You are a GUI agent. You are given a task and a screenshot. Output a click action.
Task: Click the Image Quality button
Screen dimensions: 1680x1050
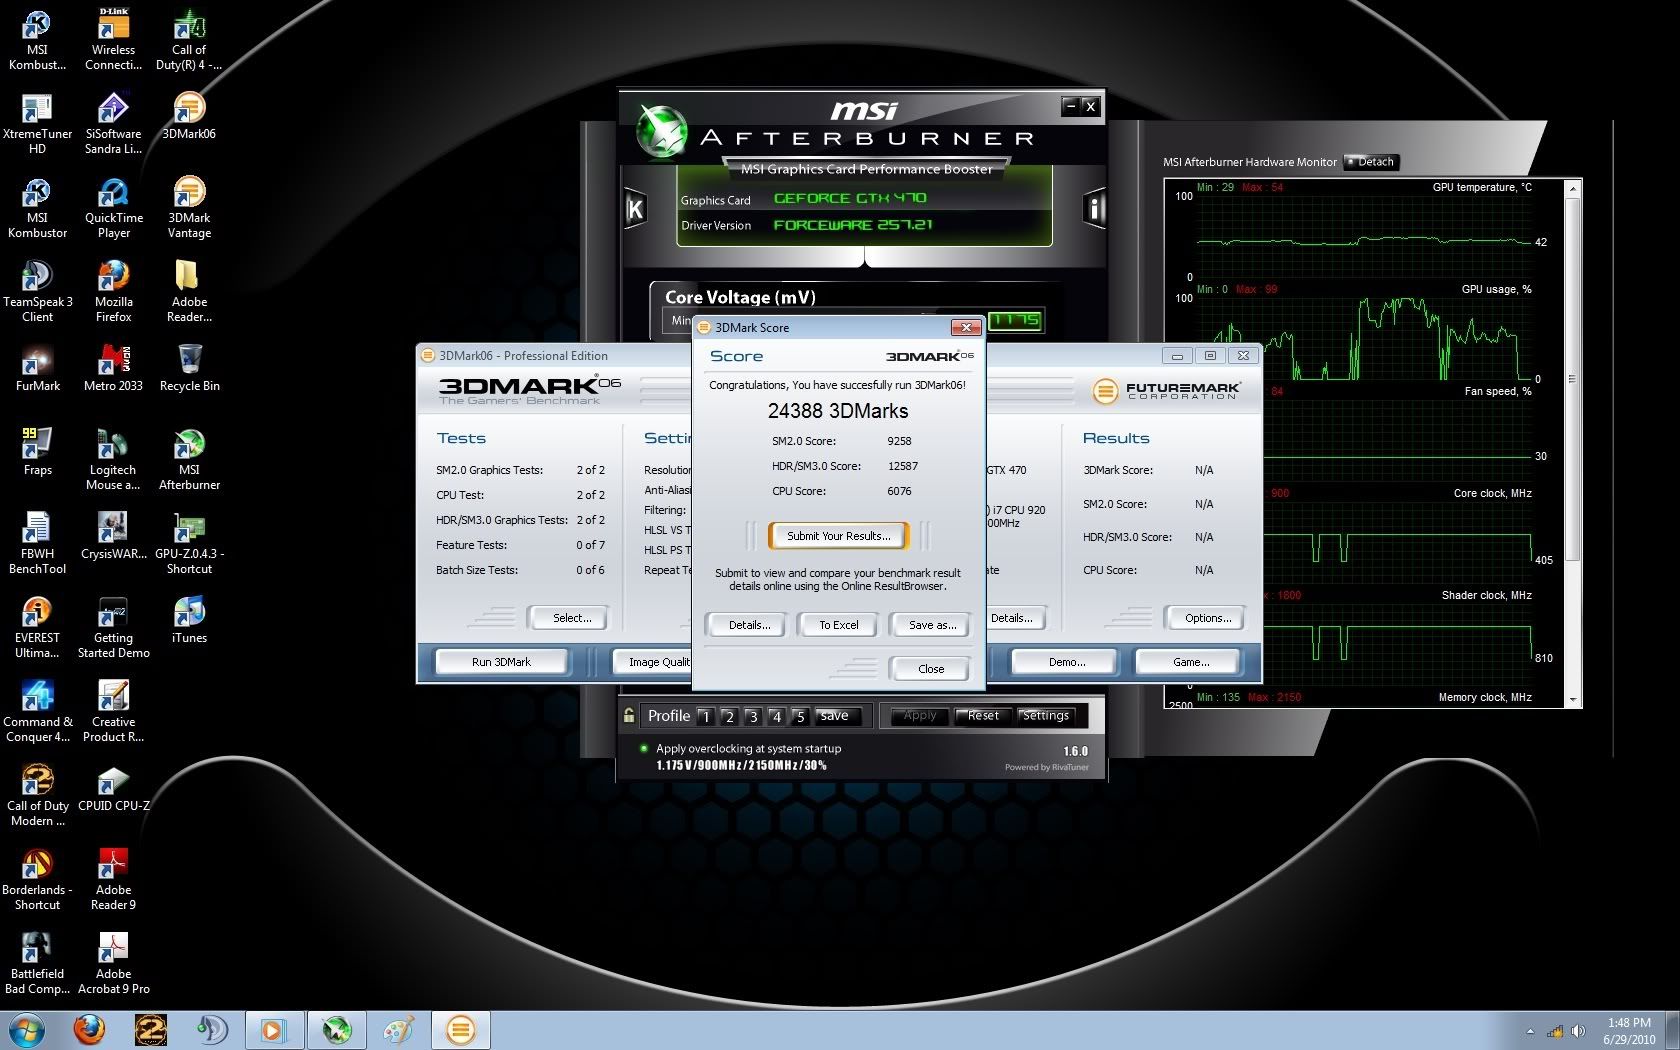pyautogui.click(x=653, y=662)
